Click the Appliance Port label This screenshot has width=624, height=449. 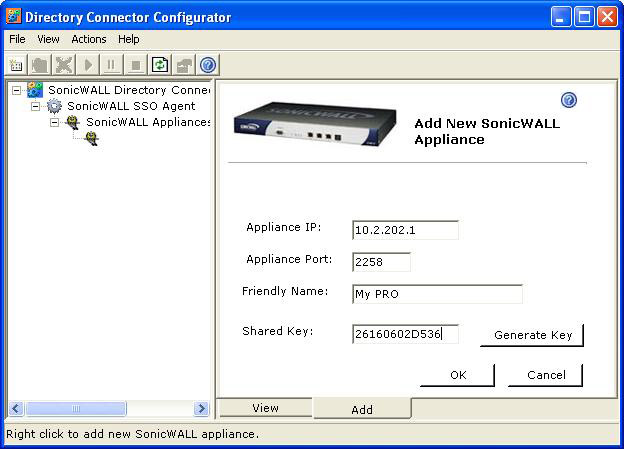(289, 259)
